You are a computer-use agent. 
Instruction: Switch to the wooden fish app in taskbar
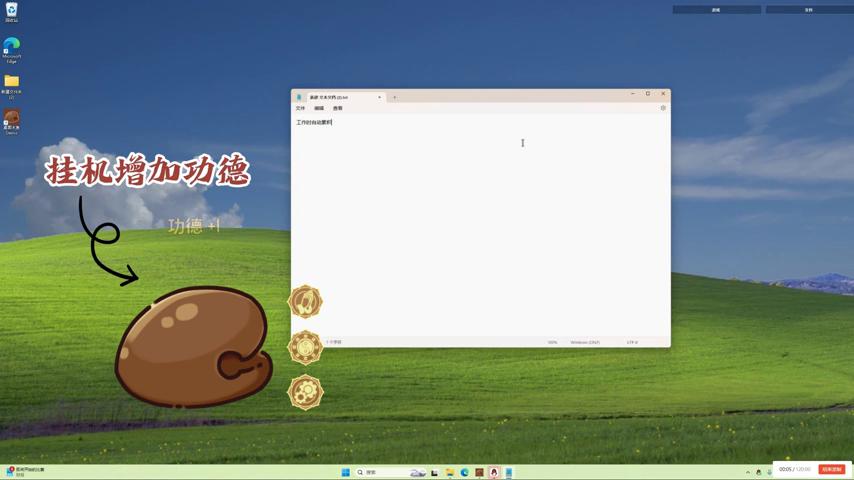tap(479, 472)
